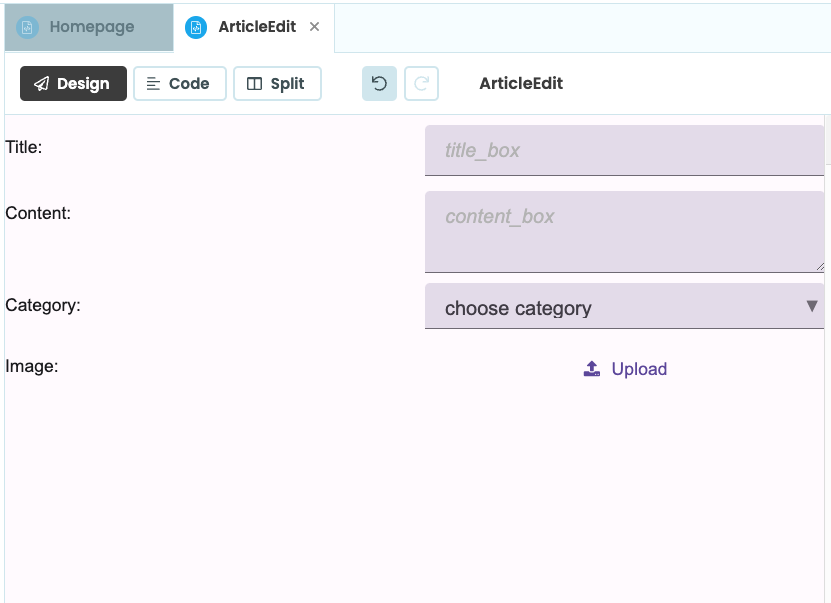The width and height of the screenshot is (831, 603).
Task: Click the Redo icon
Action: coord(421,84)
